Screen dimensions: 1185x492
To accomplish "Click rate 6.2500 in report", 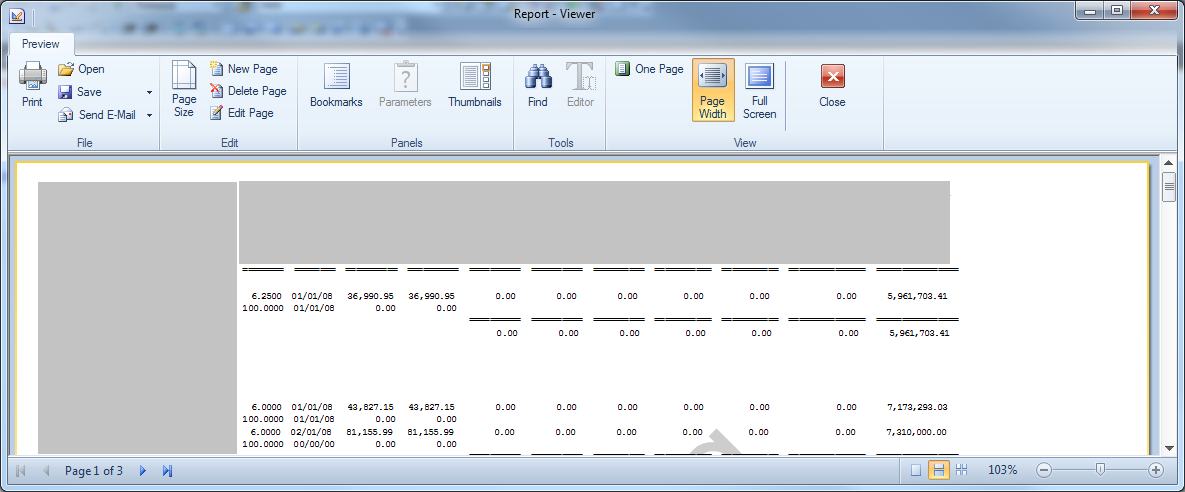I will [266, 296].
